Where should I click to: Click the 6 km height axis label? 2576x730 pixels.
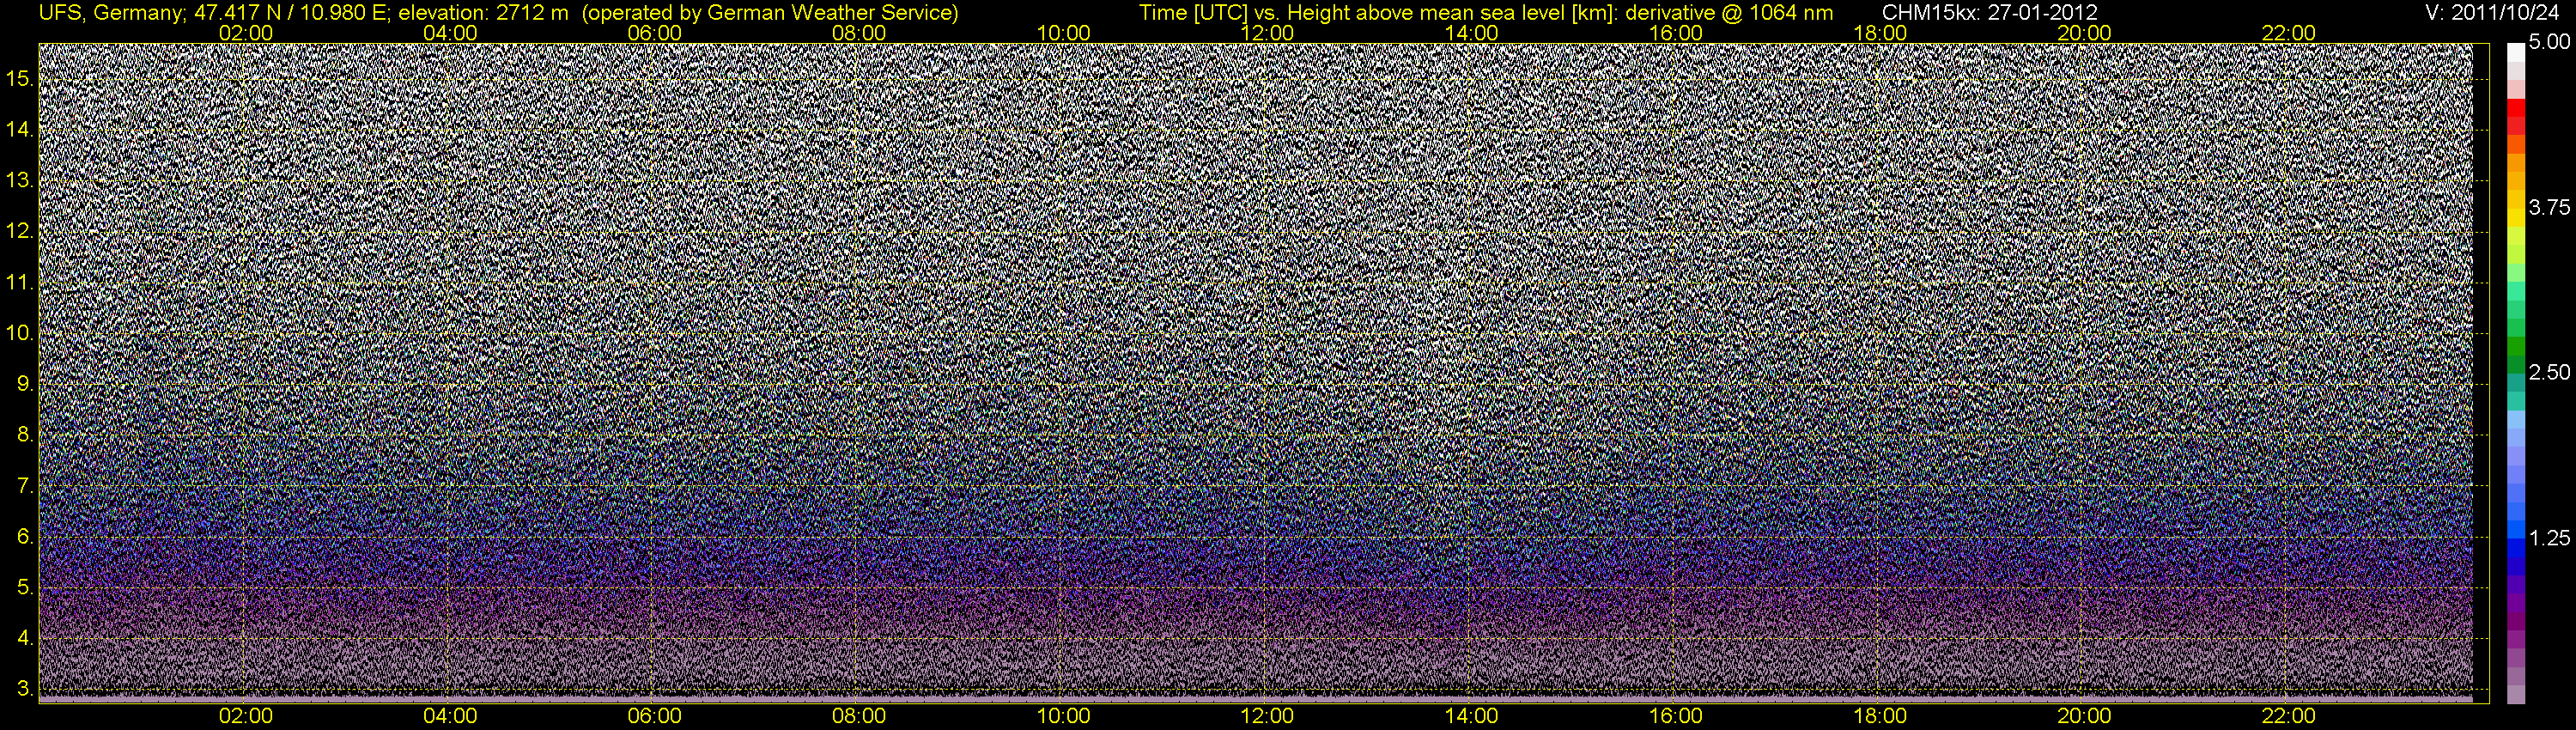coord(24,537)
